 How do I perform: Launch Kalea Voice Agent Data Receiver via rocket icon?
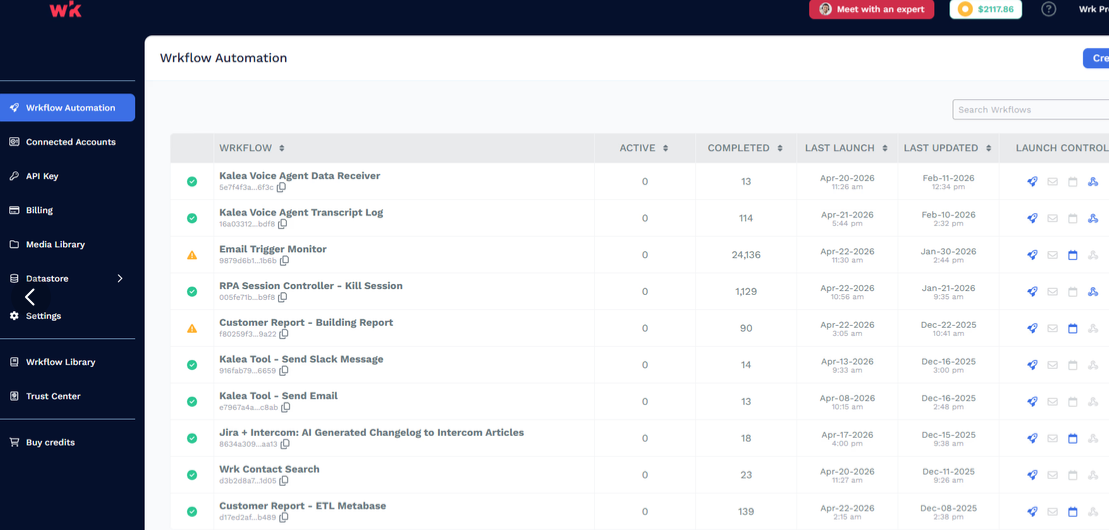[x=1032, y=182]
